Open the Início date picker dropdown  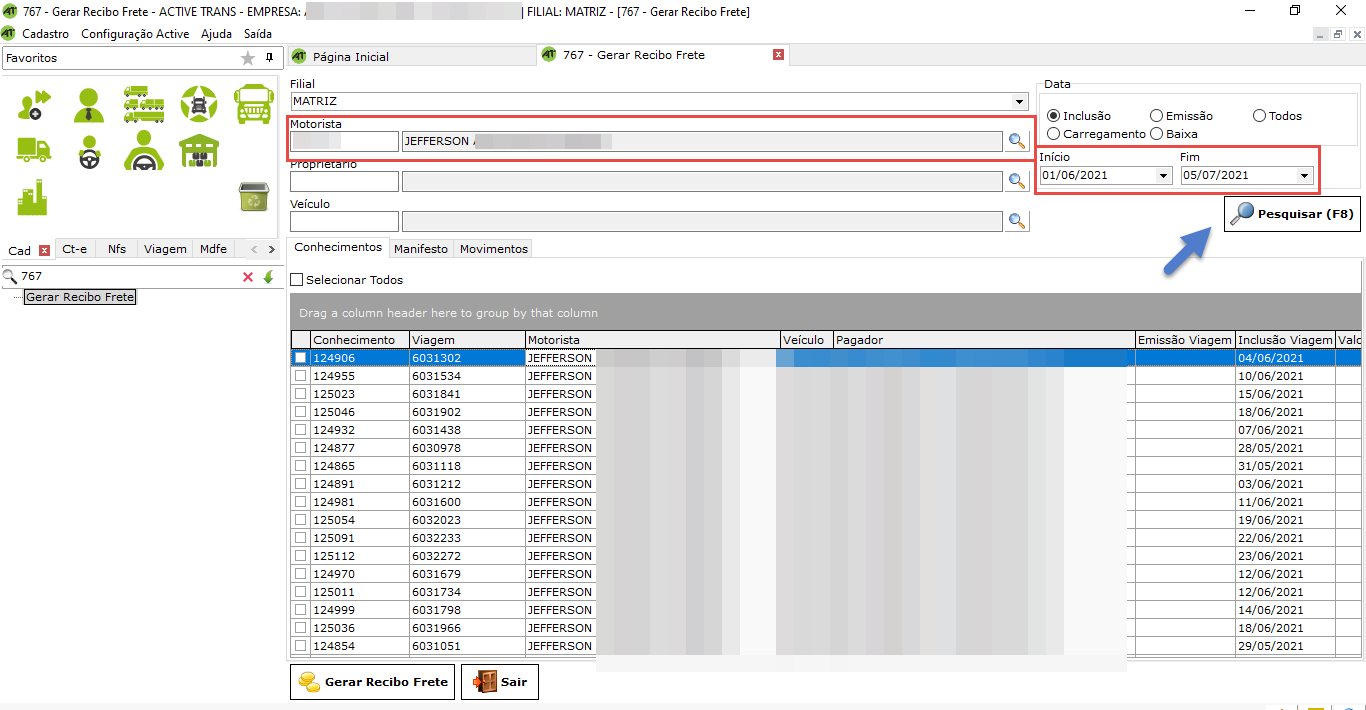[1163, 176]
